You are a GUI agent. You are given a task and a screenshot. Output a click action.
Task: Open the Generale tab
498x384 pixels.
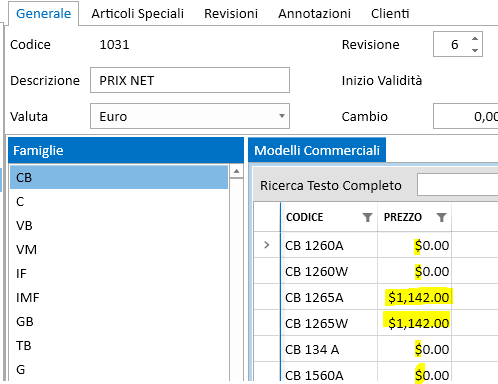[43, 13]
